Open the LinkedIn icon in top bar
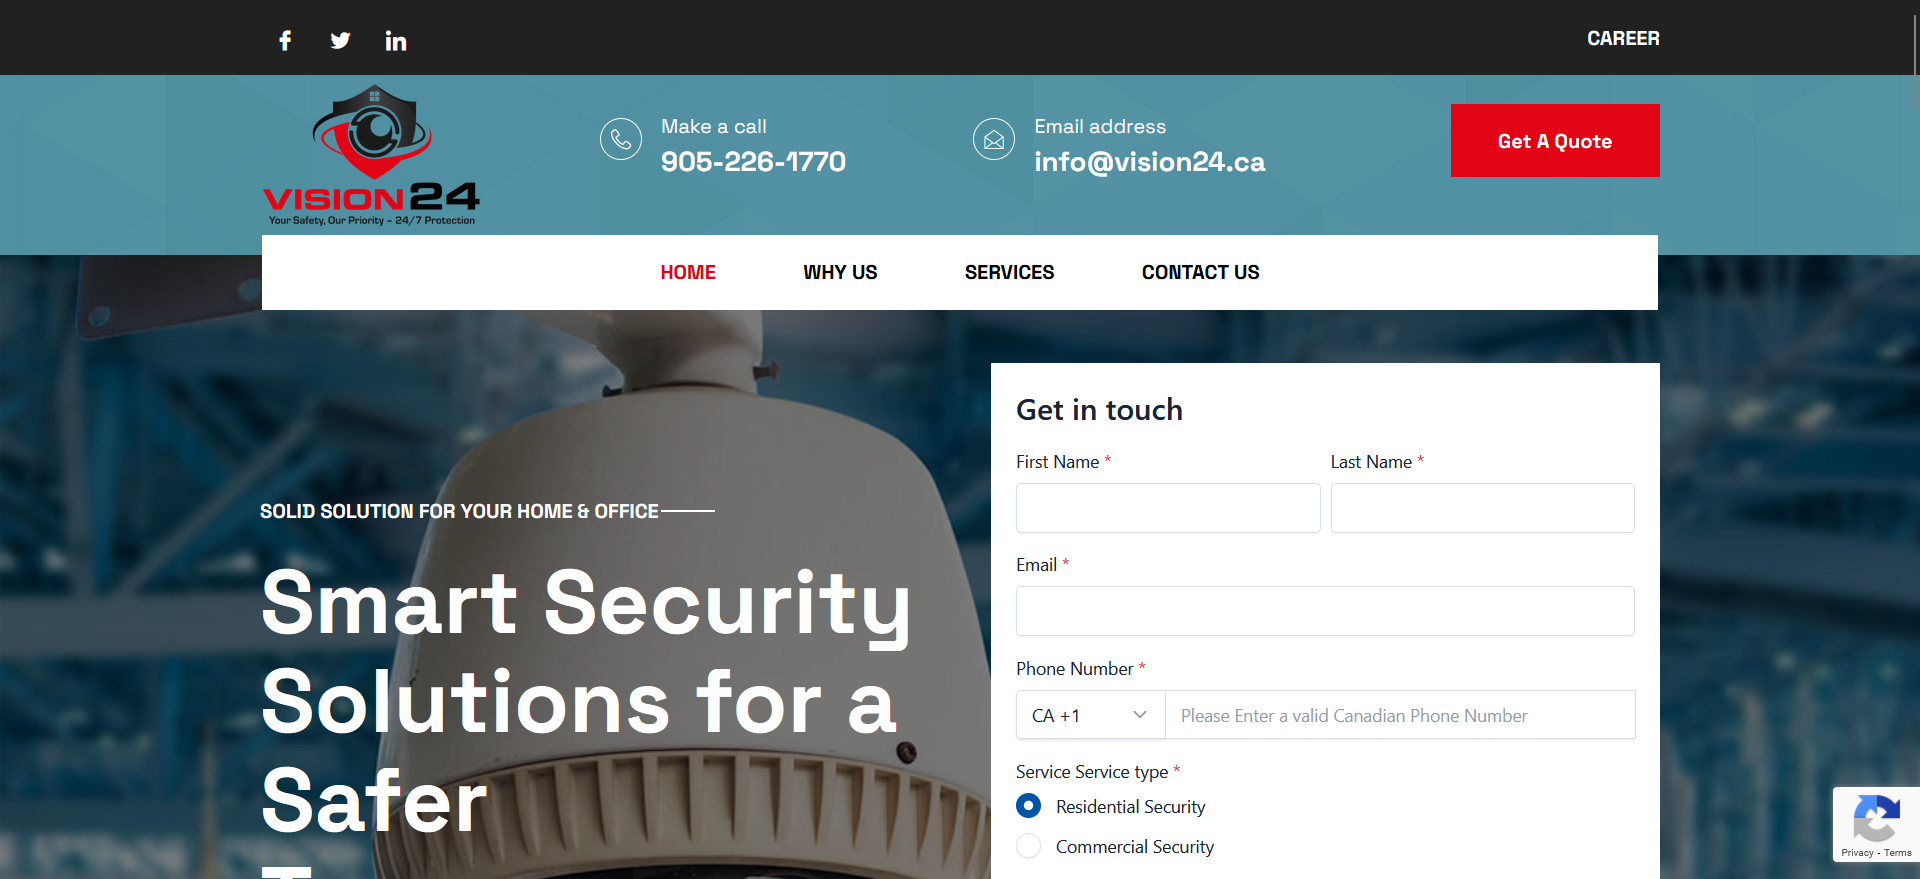Viewport: 1920px width, 879px height. coord(396,40)
